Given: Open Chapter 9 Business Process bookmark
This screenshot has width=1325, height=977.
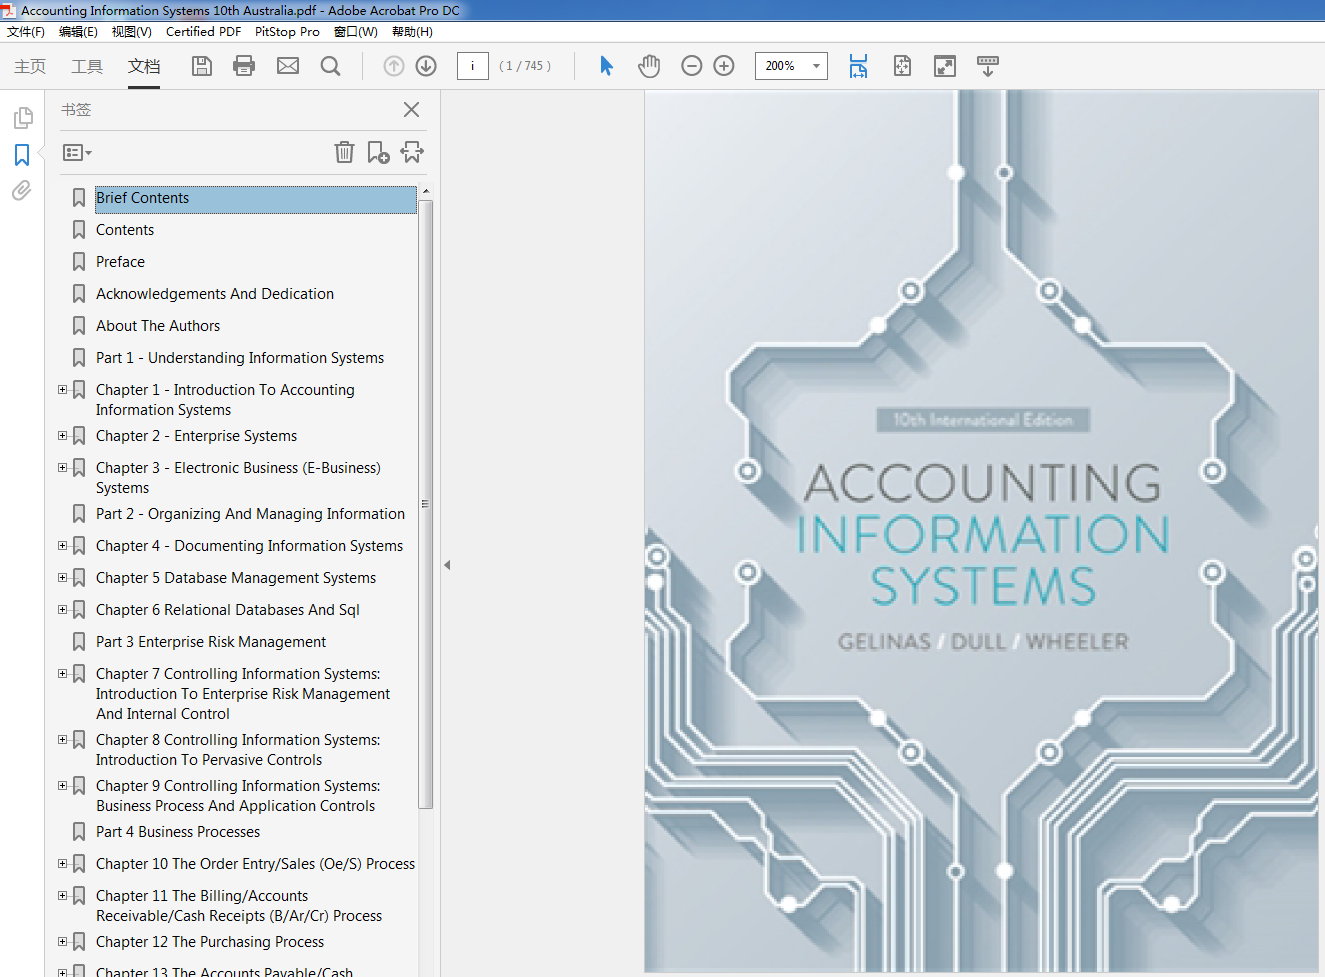Looking at the screenshot, I should point(238,796).
